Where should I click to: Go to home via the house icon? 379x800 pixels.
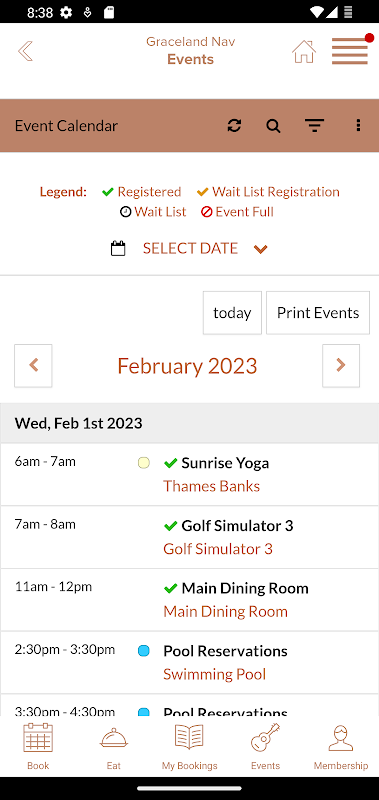tap(304, 52)
